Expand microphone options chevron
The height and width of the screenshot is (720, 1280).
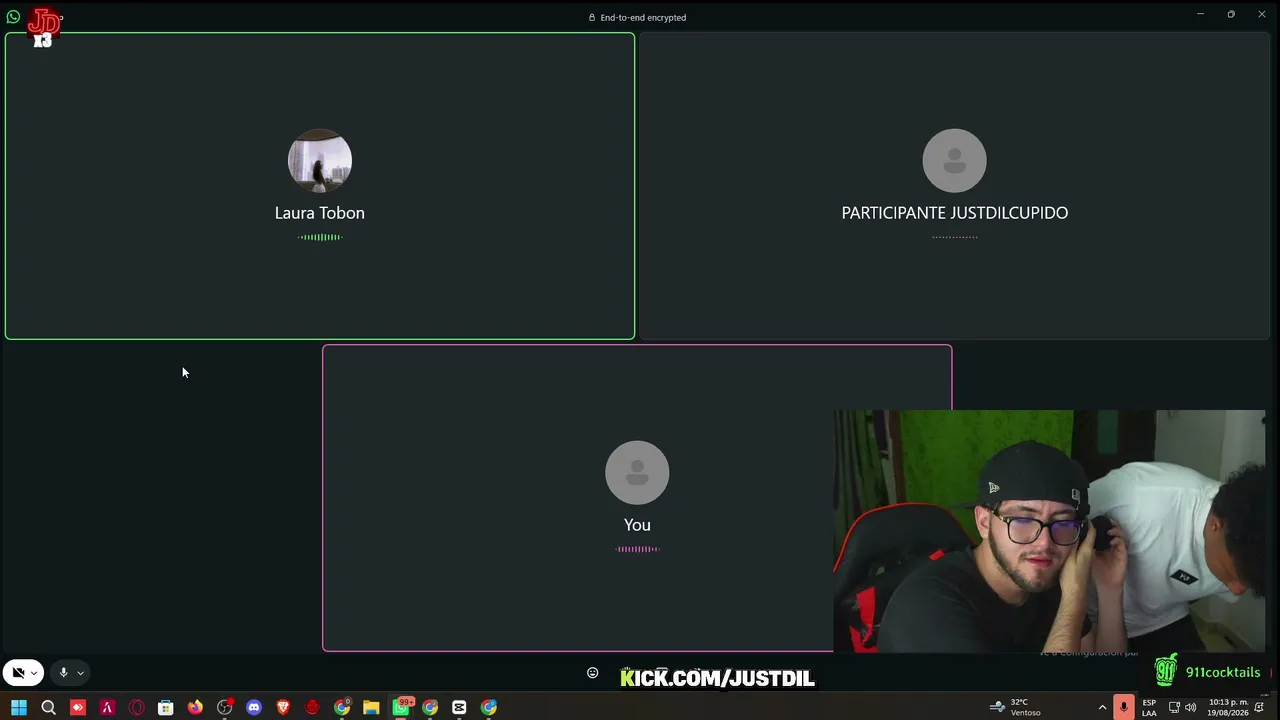coord(81,673)
